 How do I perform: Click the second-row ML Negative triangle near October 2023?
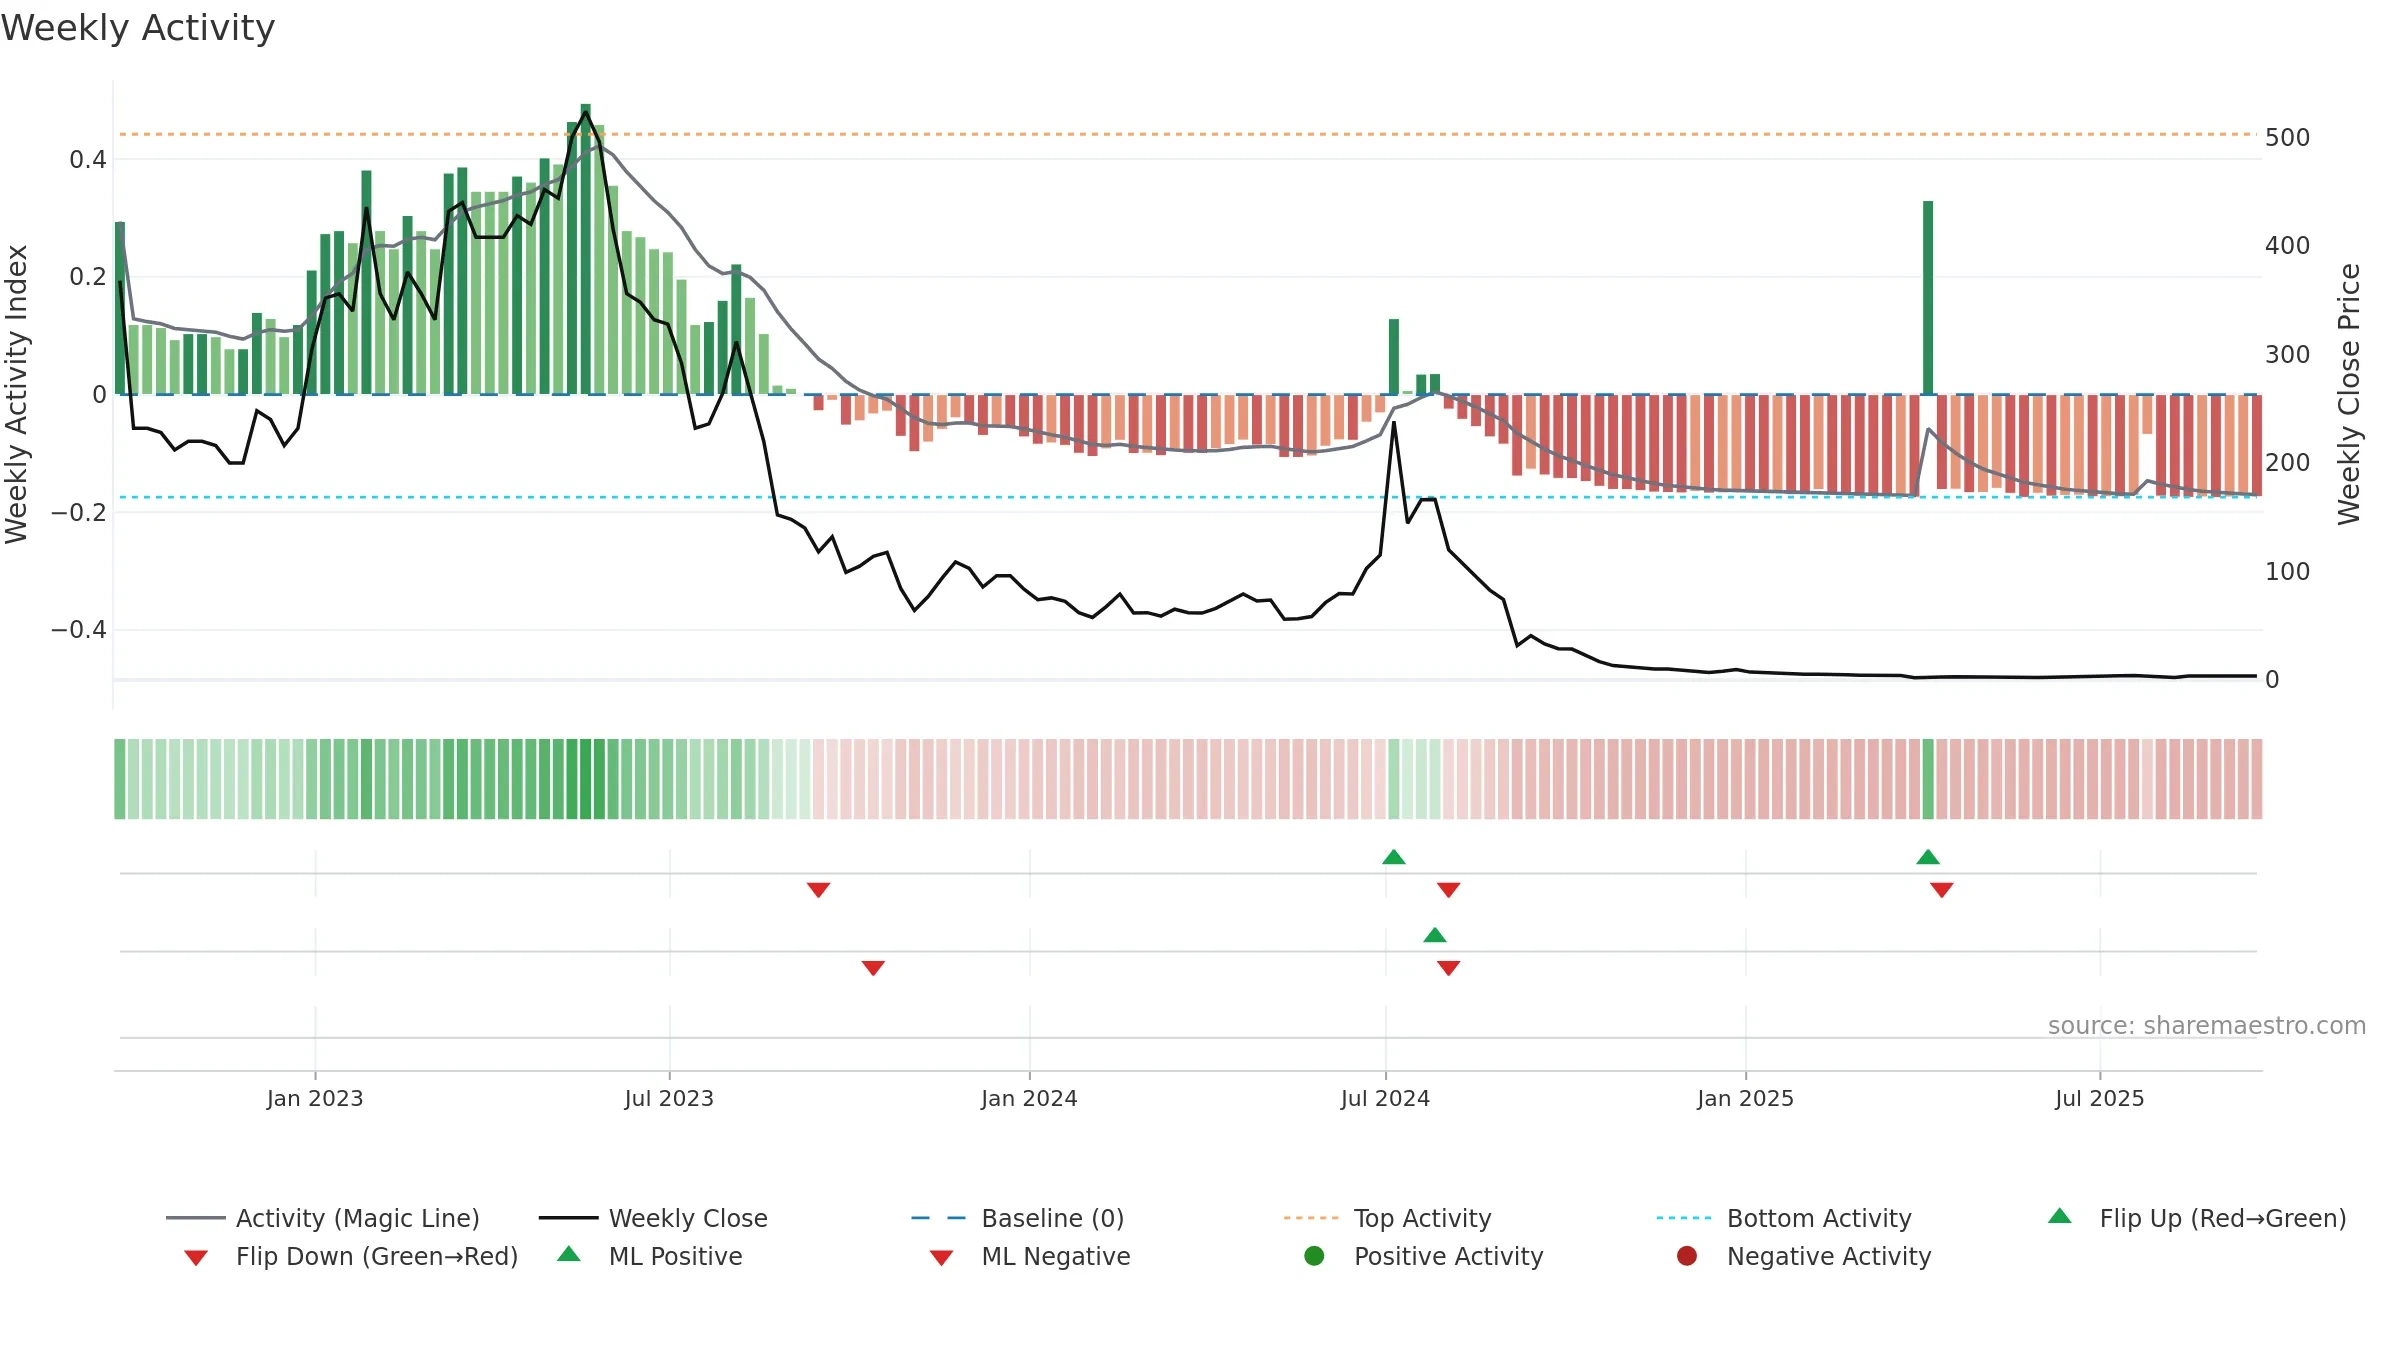873,968
